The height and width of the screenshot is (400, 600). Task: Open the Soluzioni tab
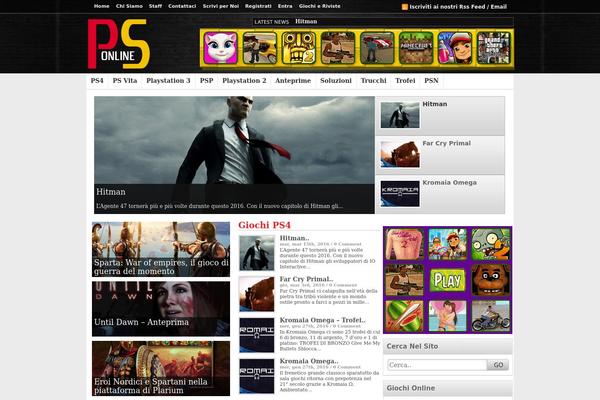(x=336, y=81)
